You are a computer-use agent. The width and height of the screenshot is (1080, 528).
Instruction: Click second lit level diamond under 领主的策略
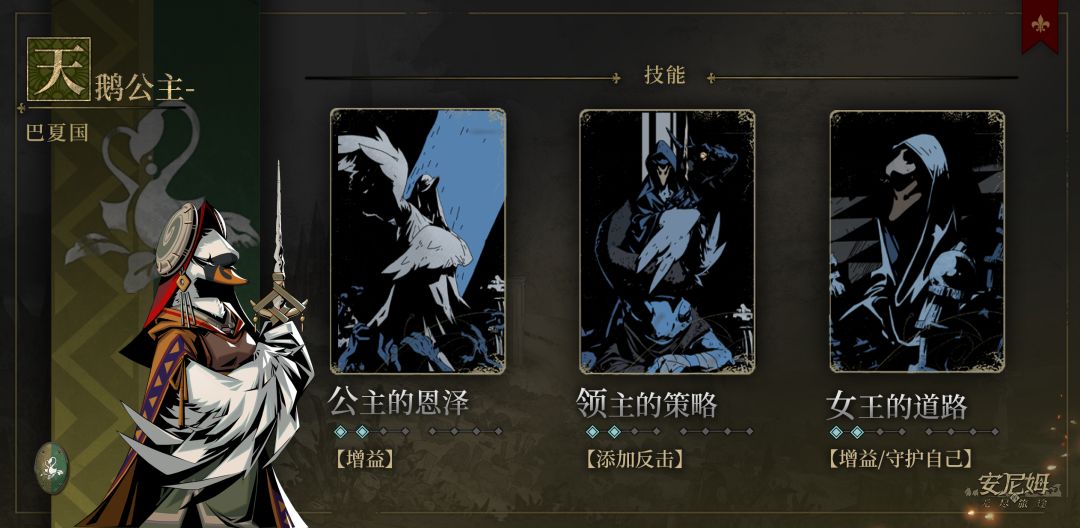(614, 432)
